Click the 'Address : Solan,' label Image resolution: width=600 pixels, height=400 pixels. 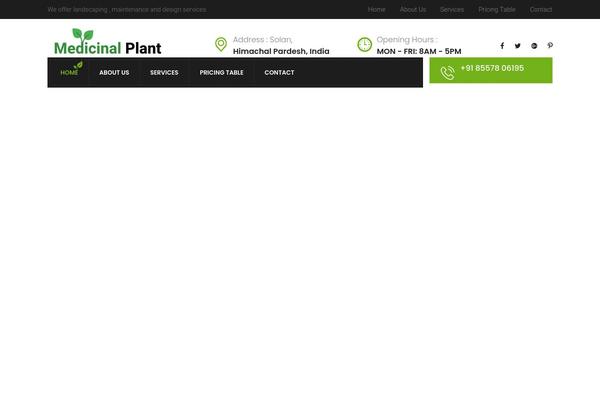[262, 40]
